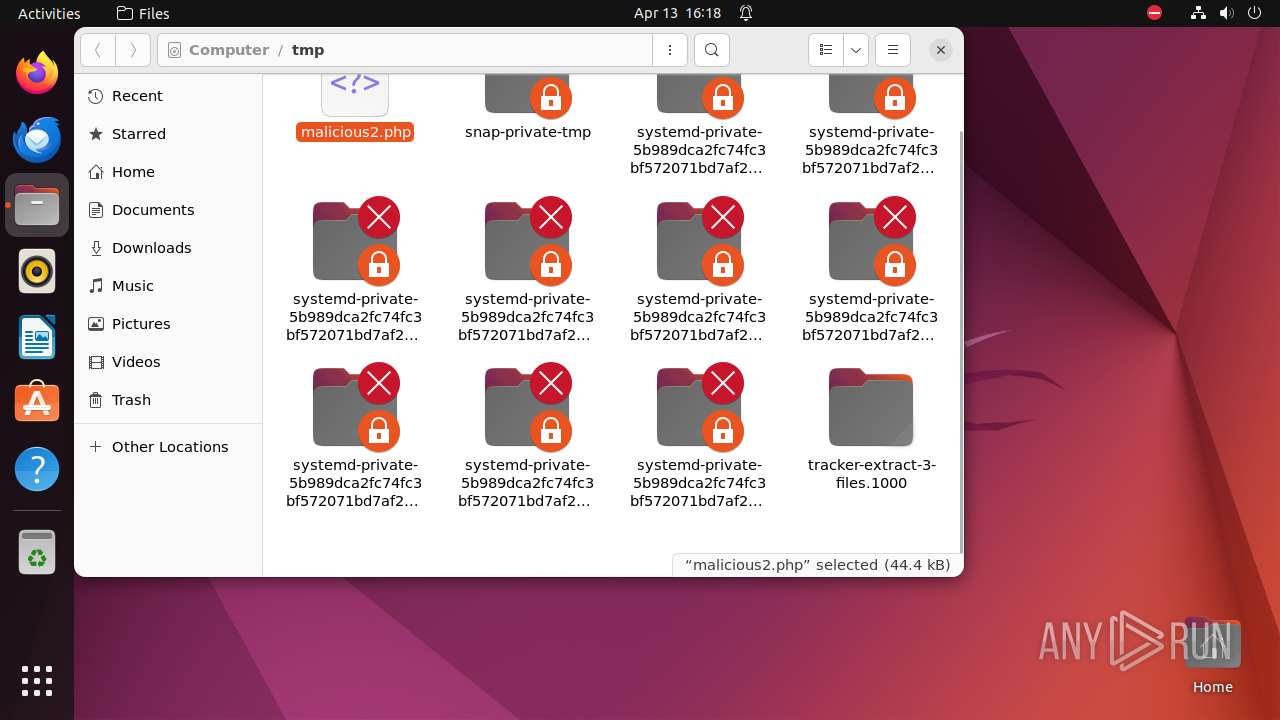Select the tracker-extract-3-files.1000 folder
Screen dimensions: 1280x720
pyautogui.click(x=871, y=407)
